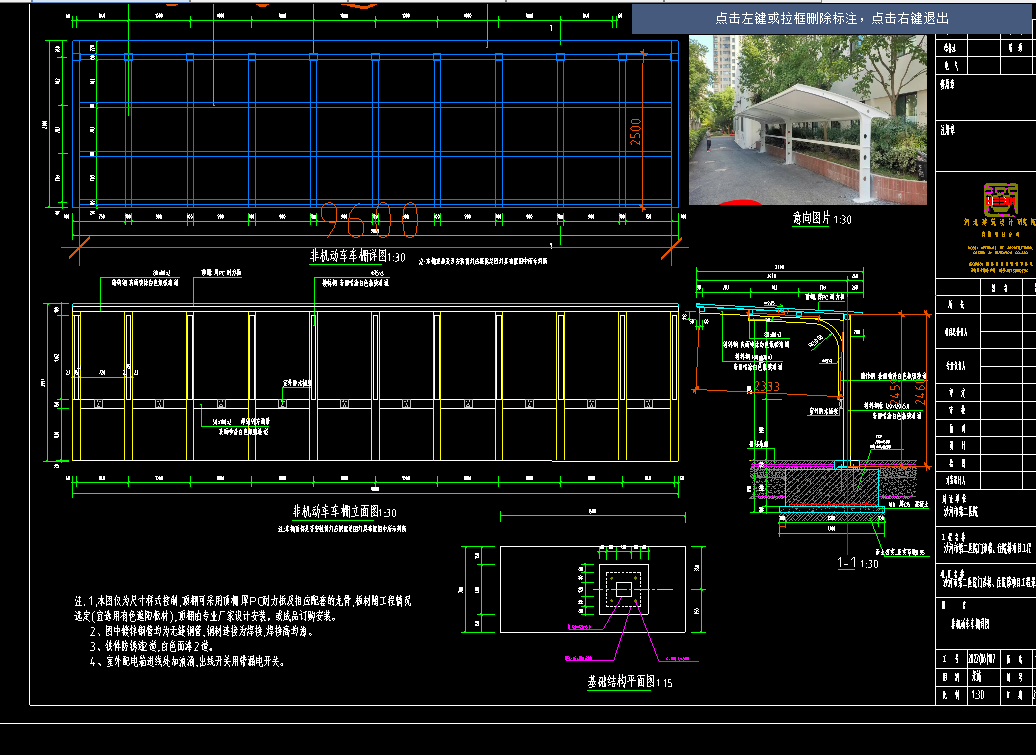The height and width of the screenshot is (755, 1036).
Task: Click the 1-1 1:30 section title
Action: pos(858,563)
